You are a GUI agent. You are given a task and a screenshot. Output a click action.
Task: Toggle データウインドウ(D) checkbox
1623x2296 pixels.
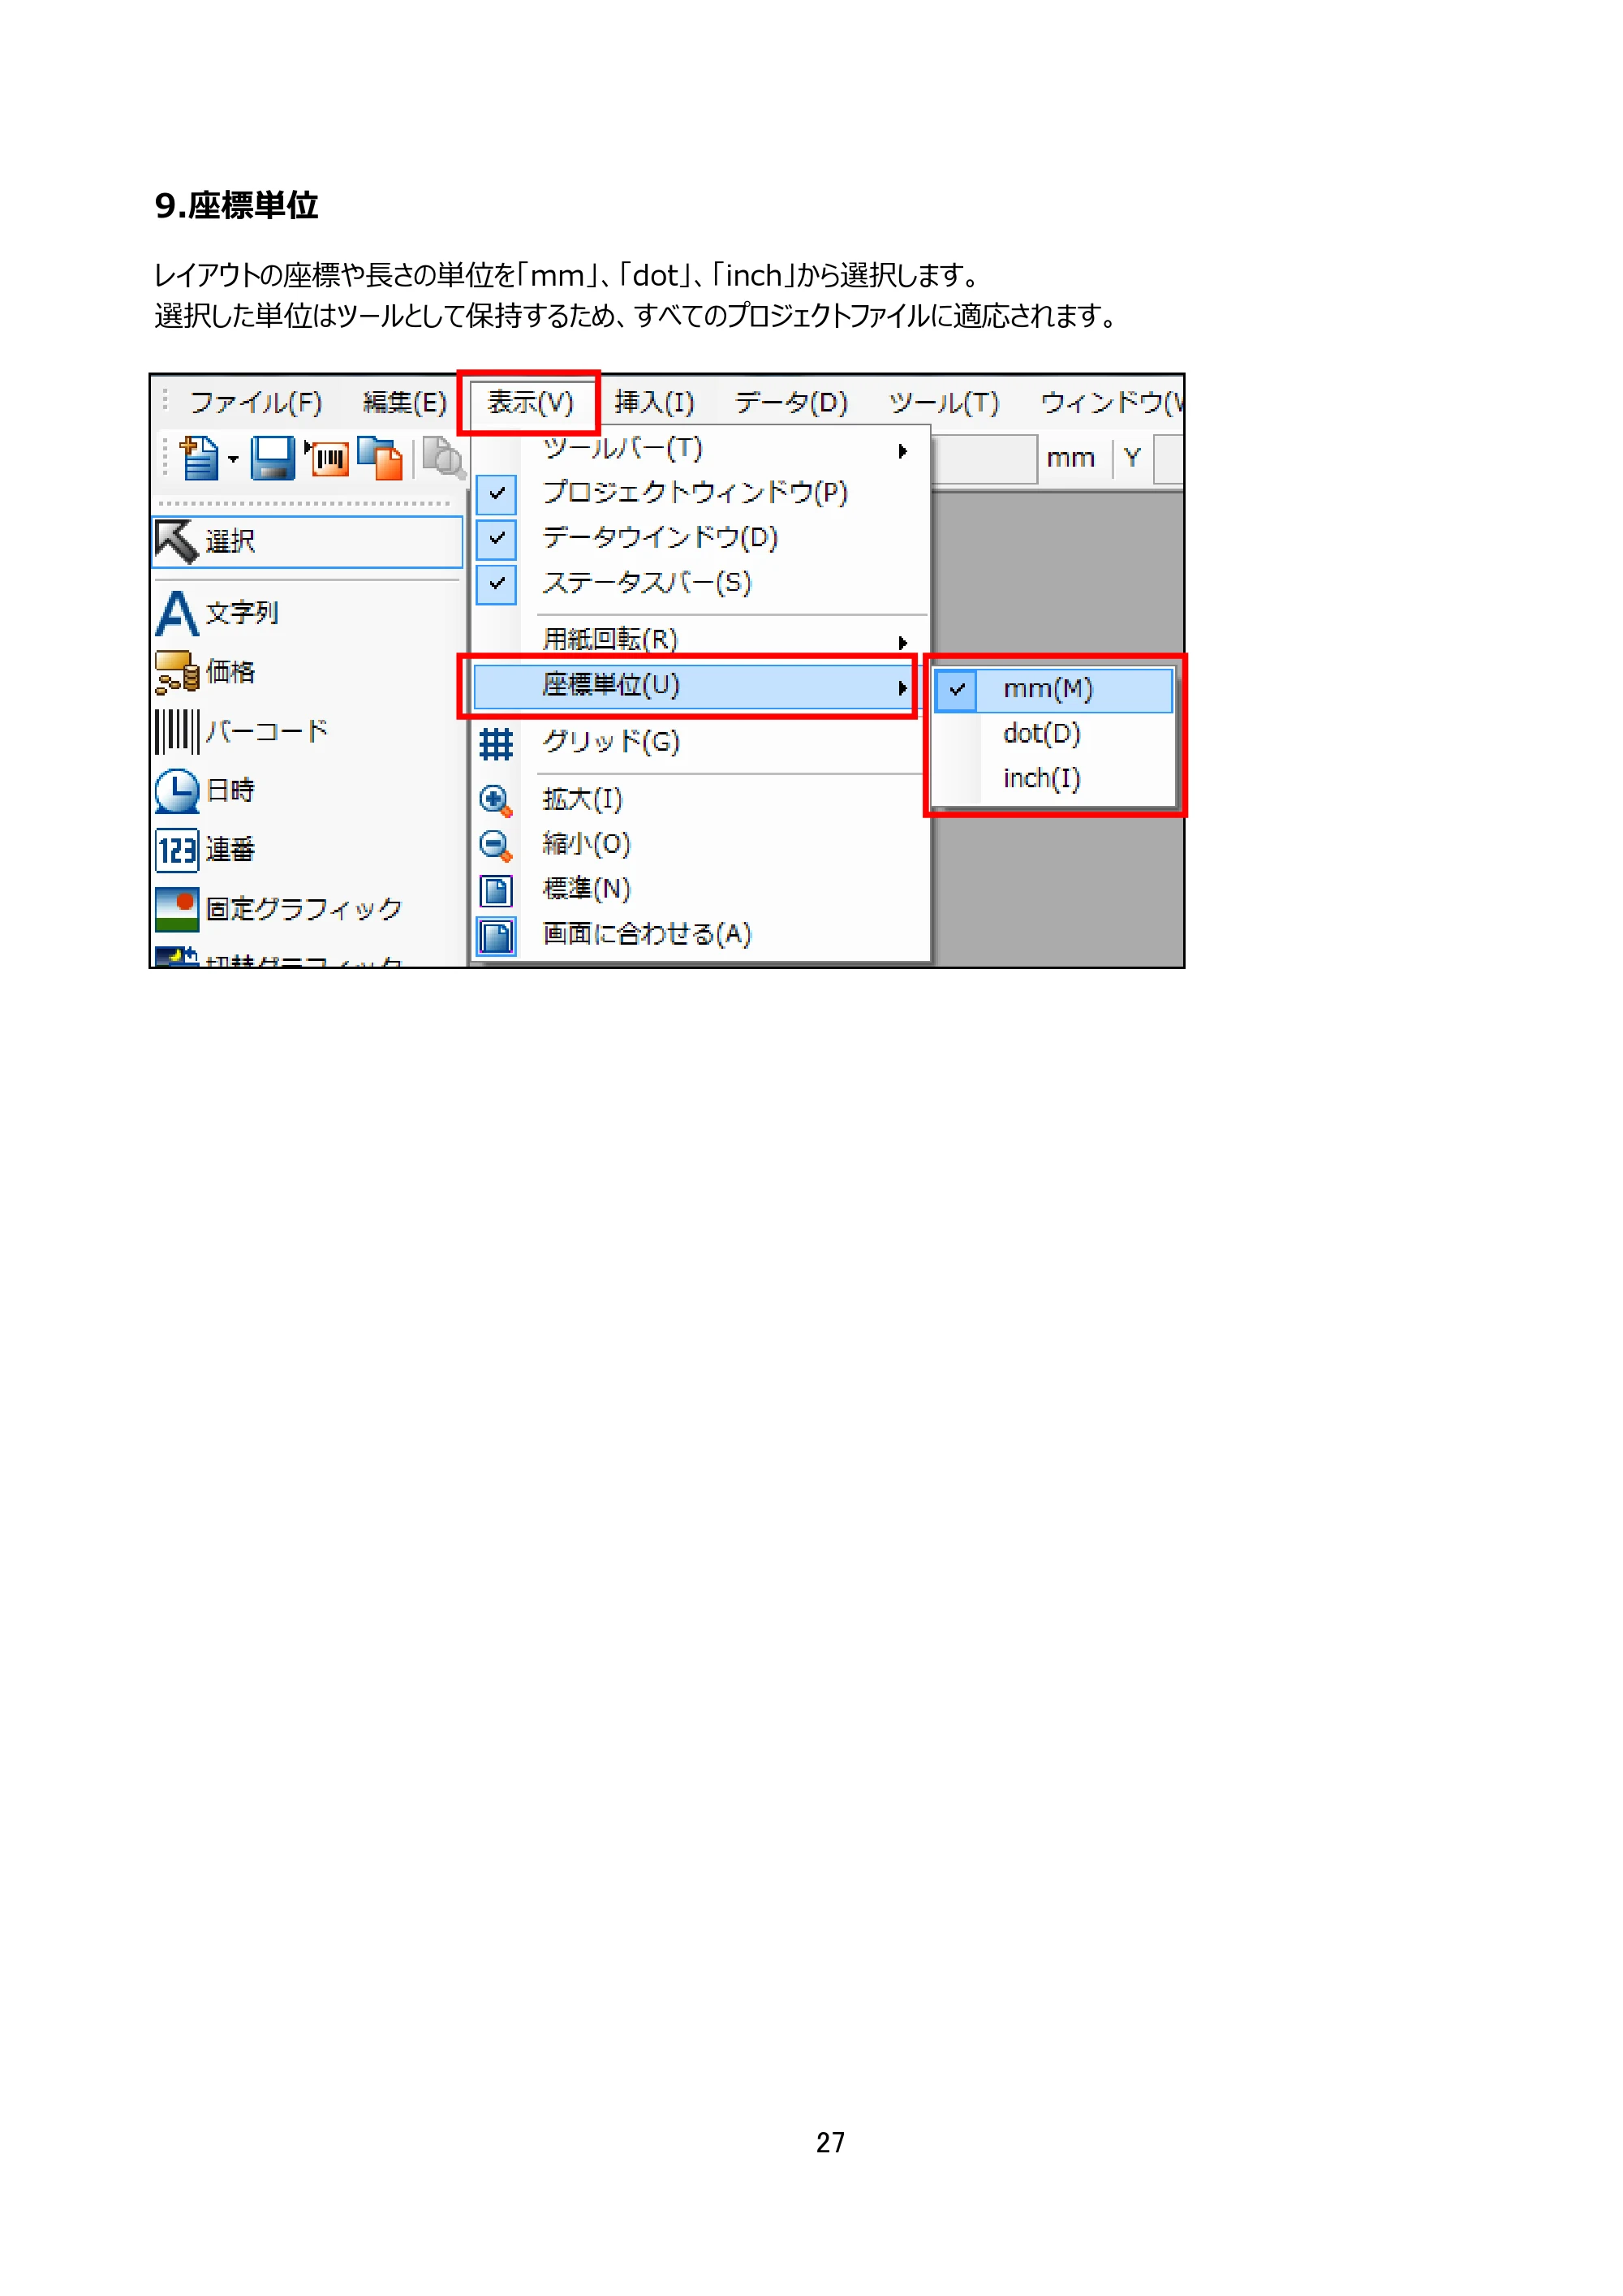click(x=496, y=538)
